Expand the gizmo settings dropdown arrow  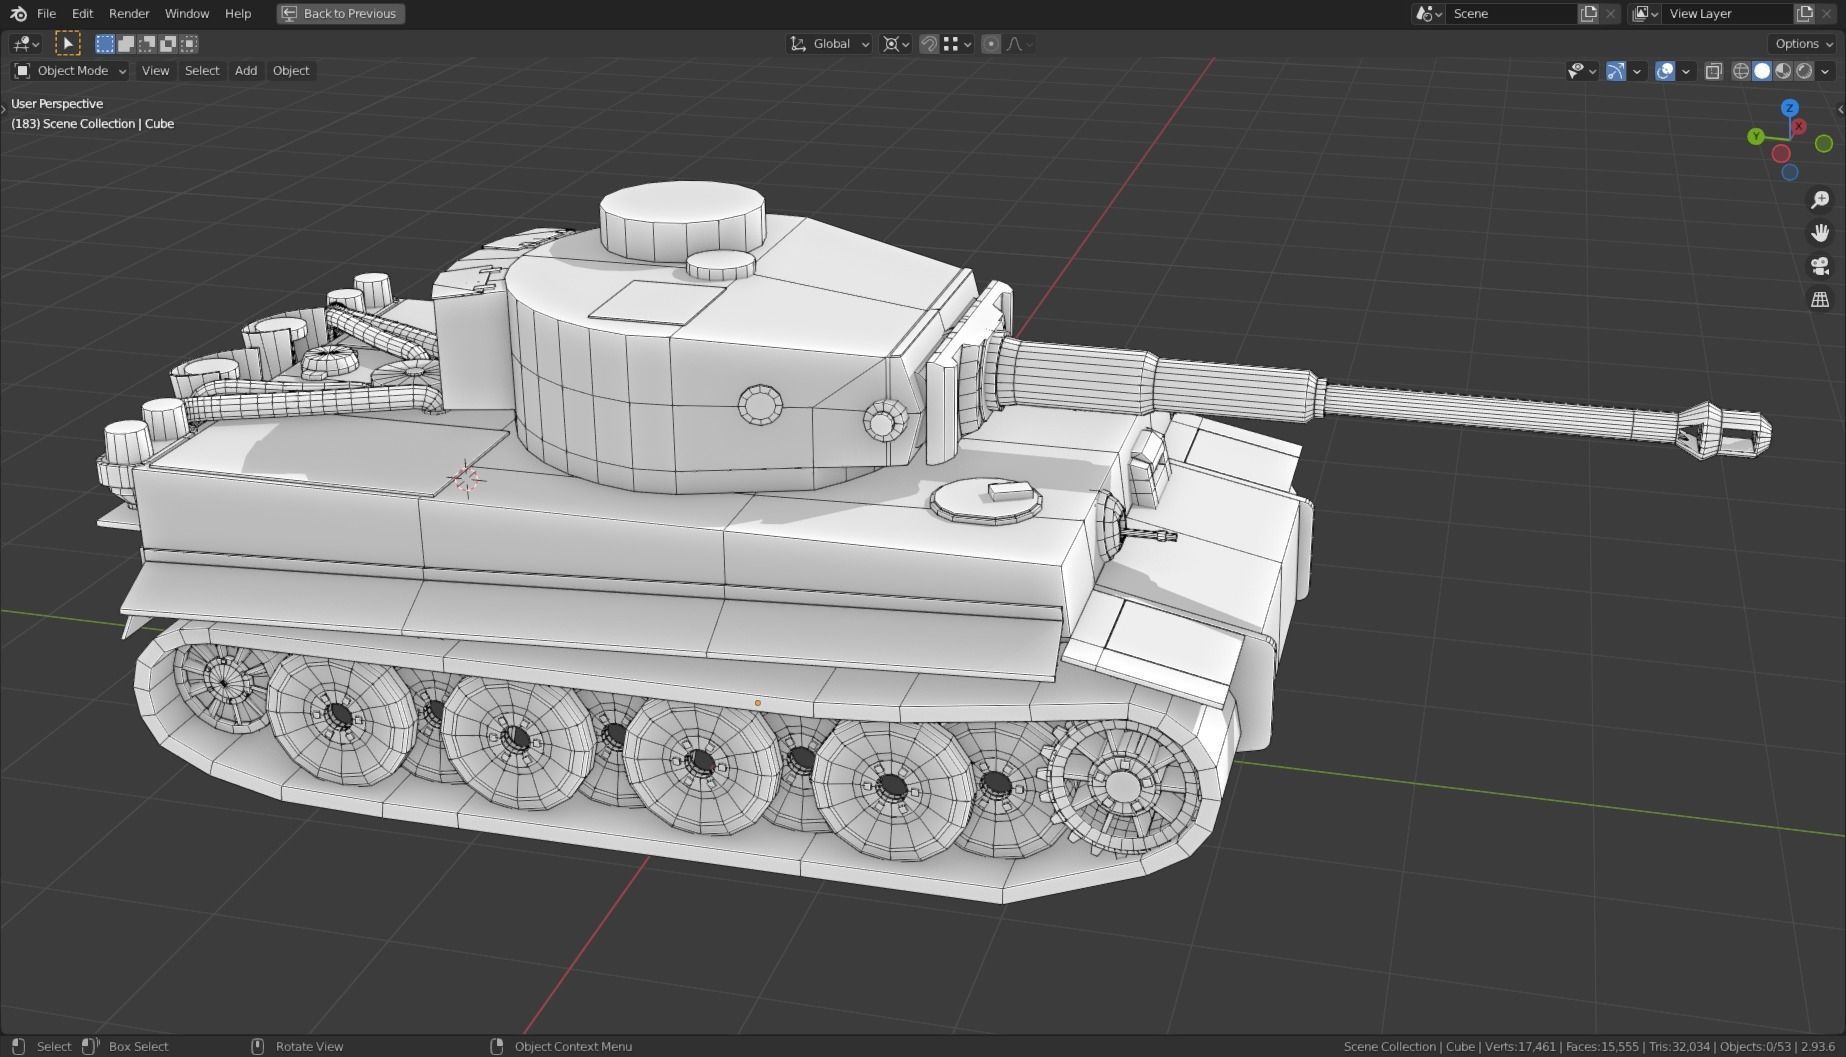pyautogui.click(x=1637, y=71)
